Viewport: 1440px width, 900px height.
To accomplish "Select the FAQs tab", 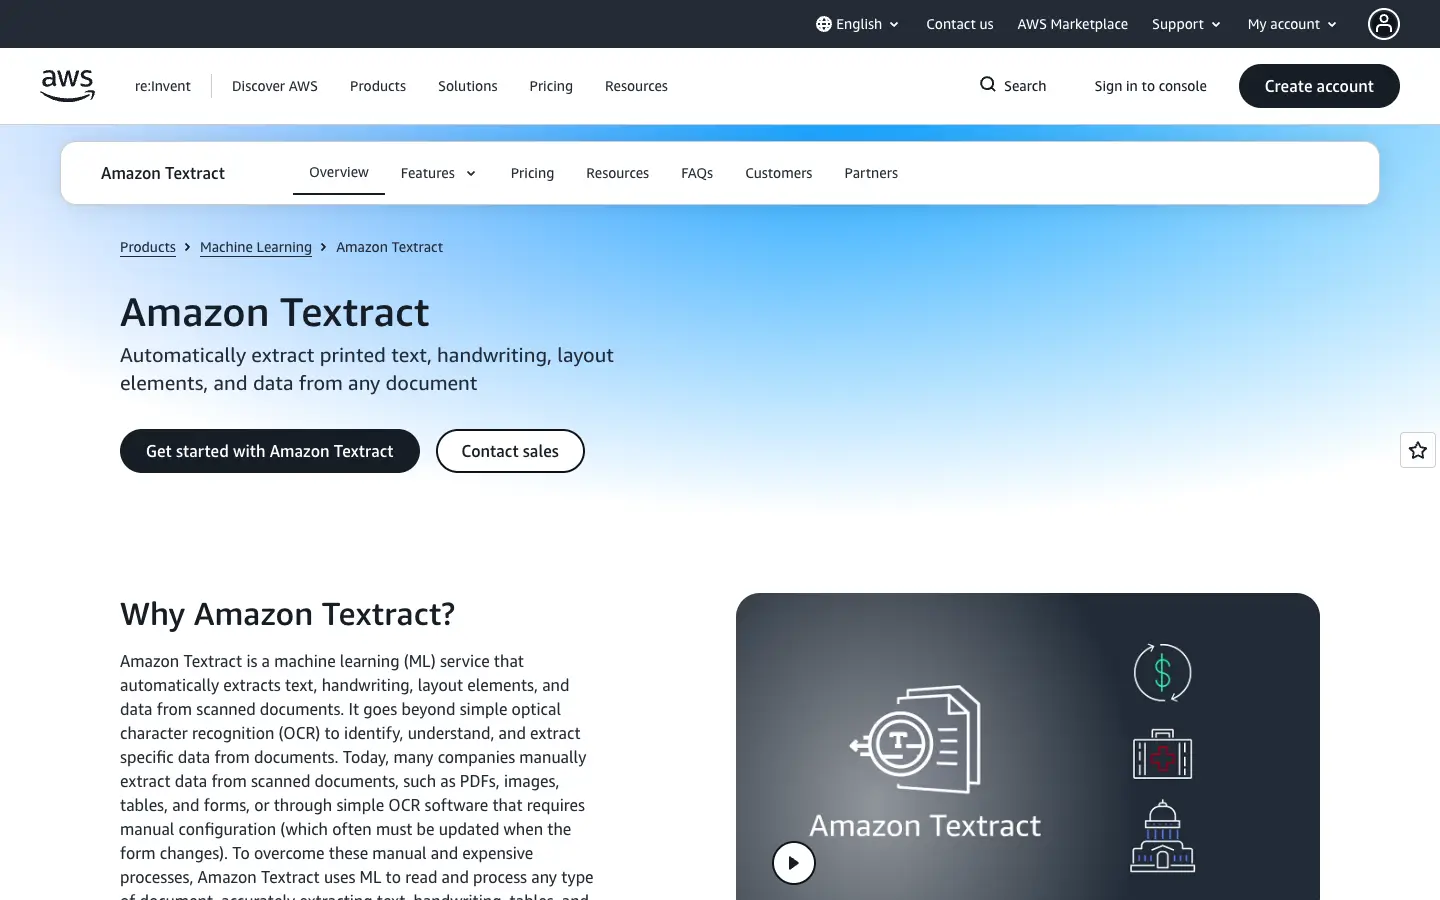I will point(697,173).
